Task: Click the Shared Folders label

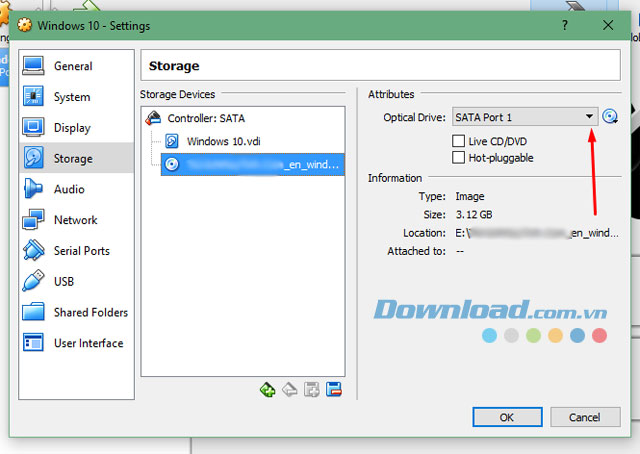Action: (x=91, y=312)
